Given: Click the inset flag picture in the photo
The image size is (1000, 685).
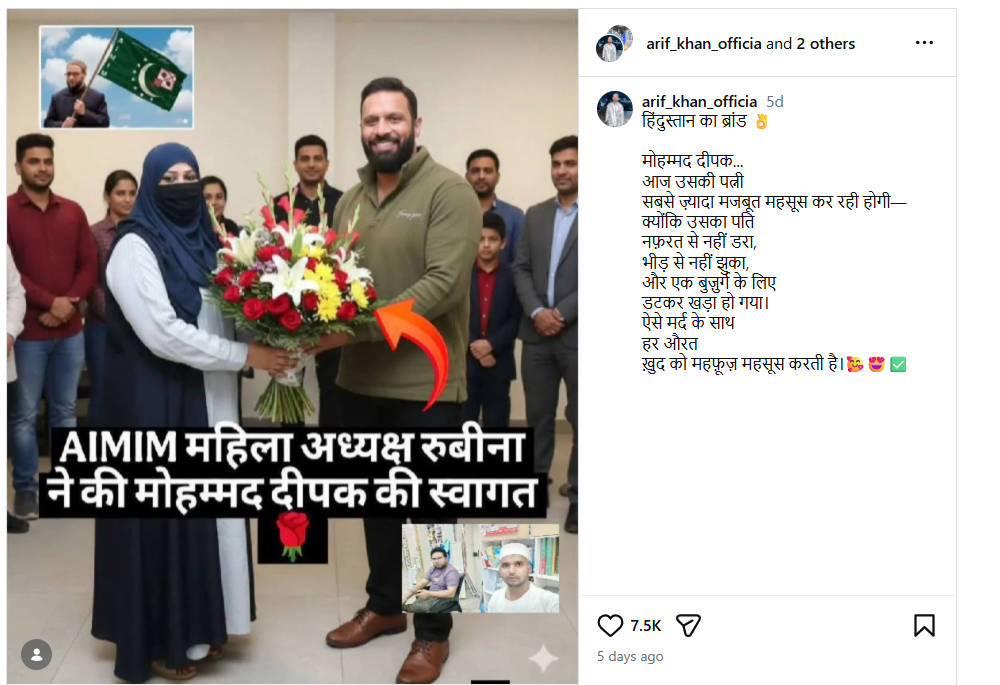Looking at the screenshot, I should coord(117,77).
